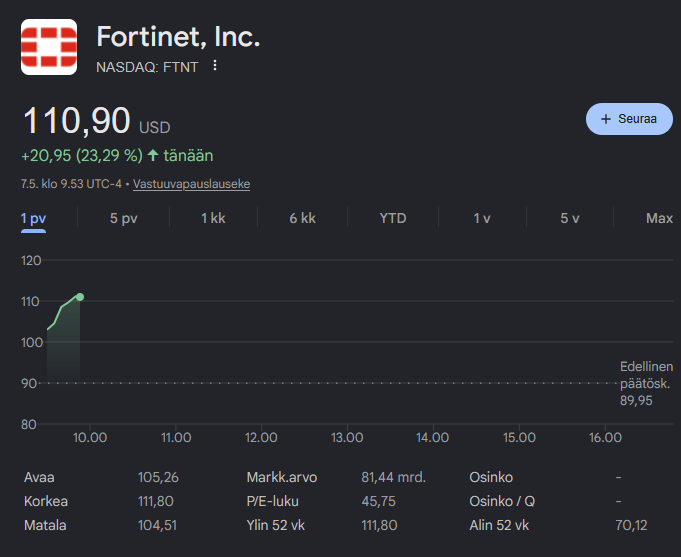This screenshot has height=557, width=681.
Task: Show the 5 v chart range
Action: [x=570, y=218]
